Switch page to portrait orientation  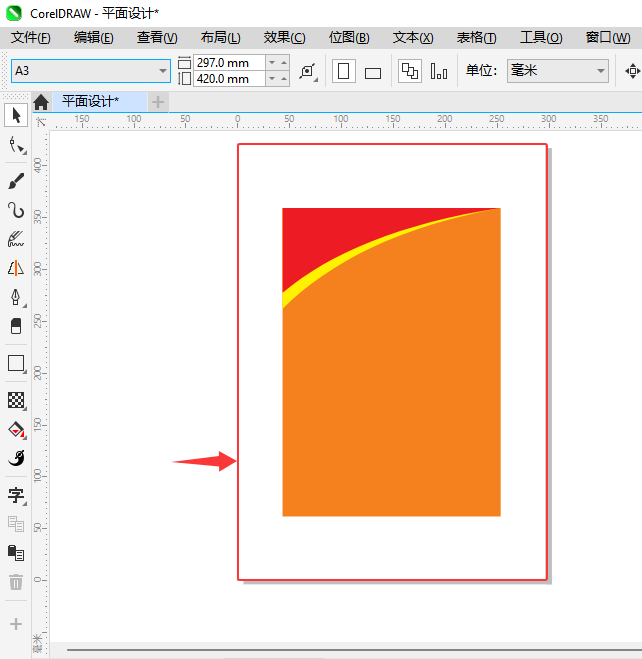[344, 71]
